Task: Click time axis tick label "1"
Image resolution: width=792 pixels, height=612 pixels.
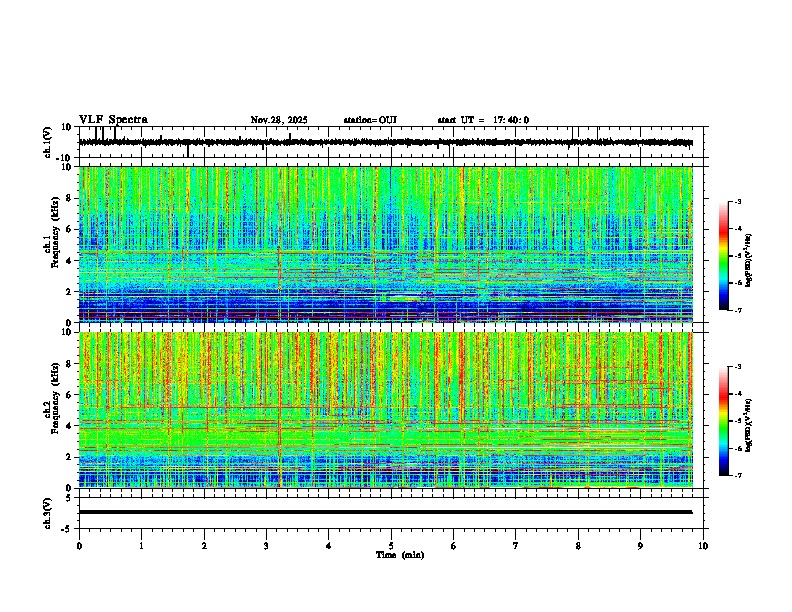Action: 141,546
